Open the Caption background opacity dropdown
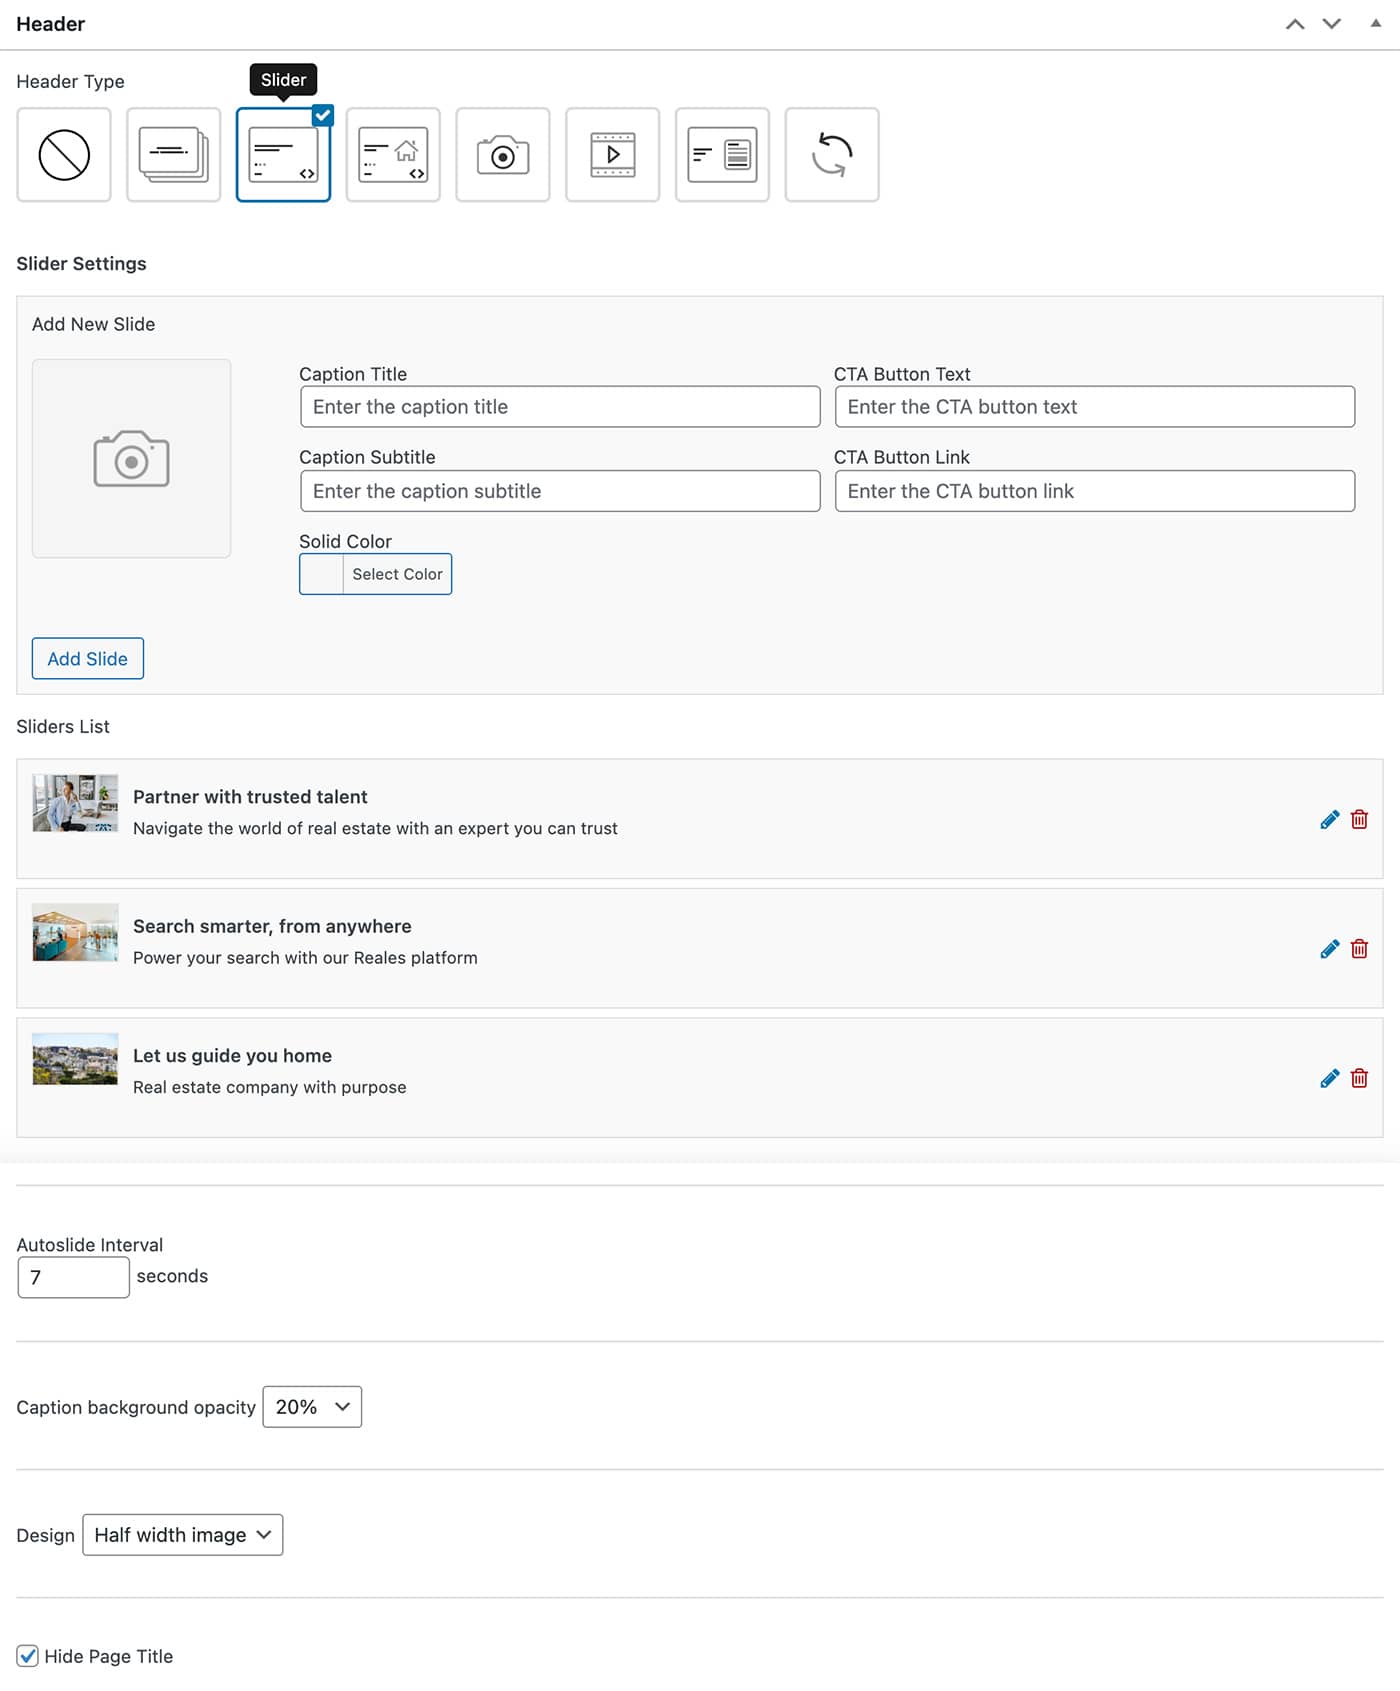Viewport: 1400px width, 1691px height. (x=312, y=1407)
